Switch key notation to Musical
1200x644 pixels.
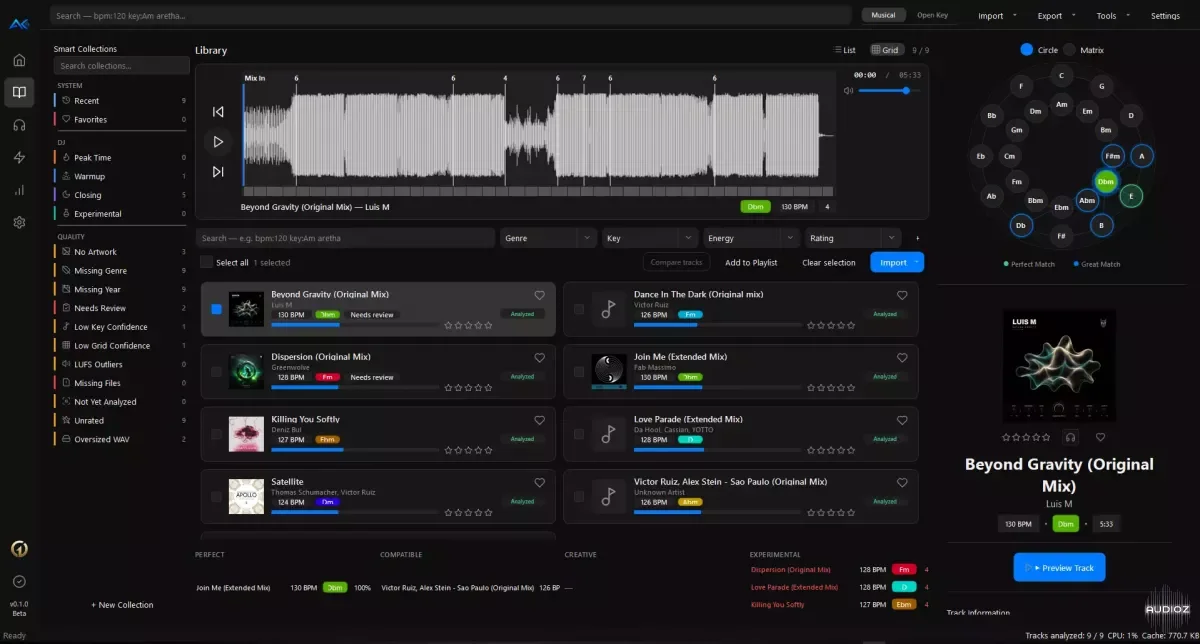pyautogui.click(x=883, y=15)
